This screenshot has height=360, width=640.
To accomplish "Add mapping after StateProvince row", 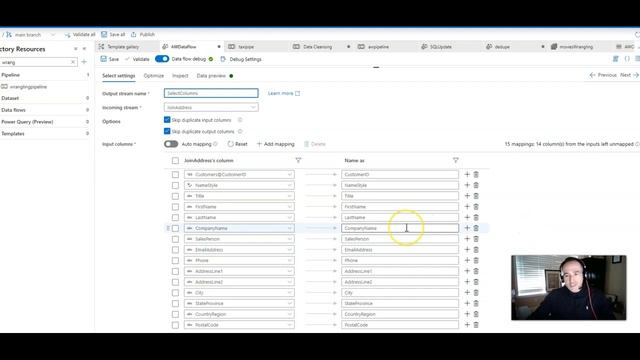I will [467, 303].
